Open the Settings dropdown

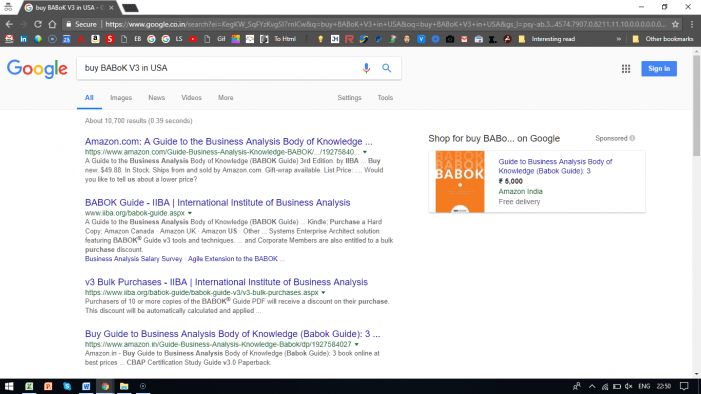tap(349, 97)
